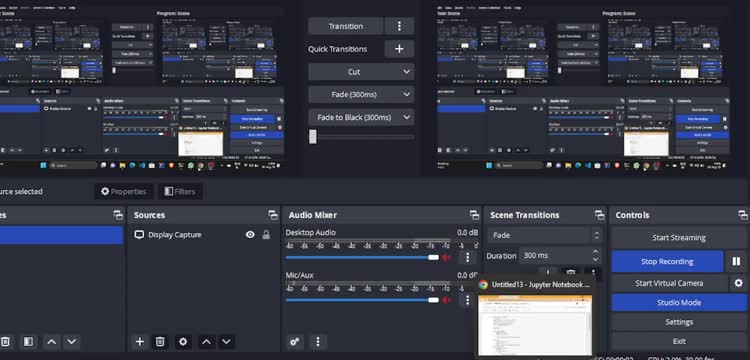
Task: Toggle Studio Mode off
Action: coord(679,303)
